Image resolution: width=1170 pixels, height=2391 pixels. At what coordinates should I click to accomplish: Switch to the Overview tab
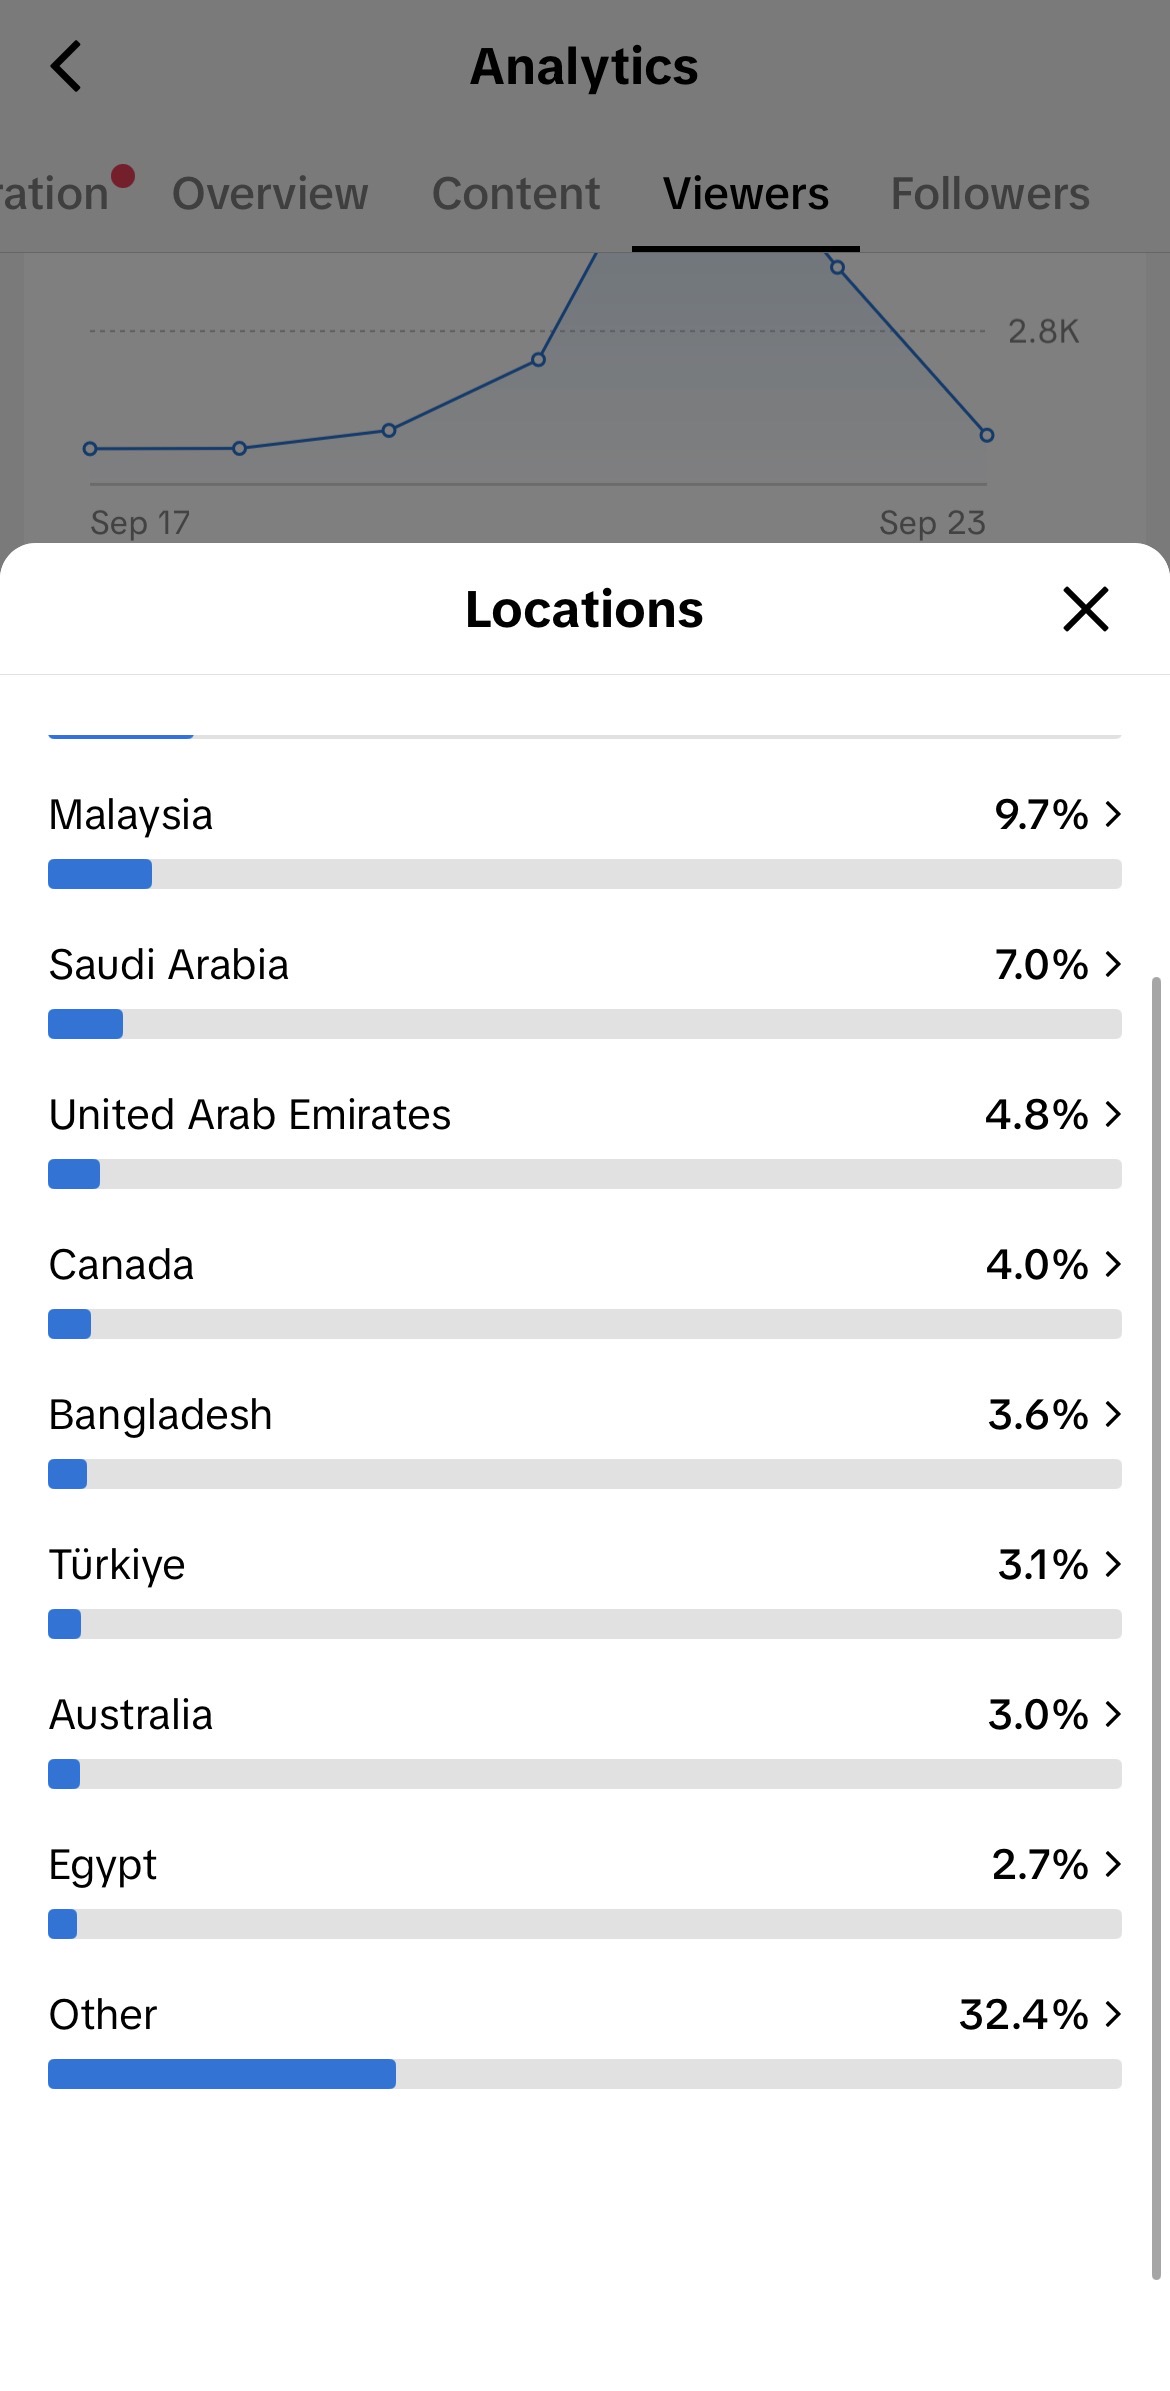270,193
